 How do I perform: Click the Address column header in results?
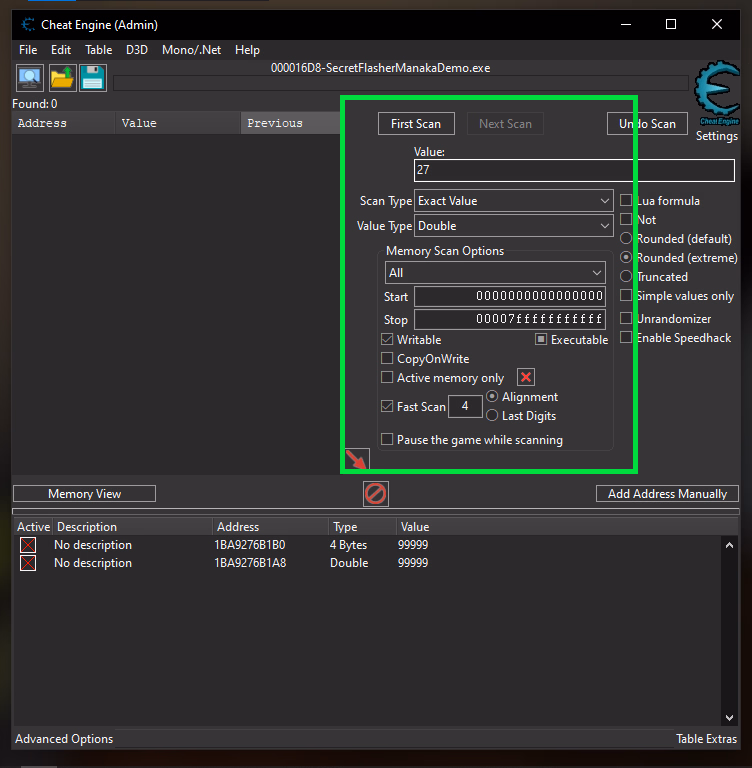pos(64,123)
